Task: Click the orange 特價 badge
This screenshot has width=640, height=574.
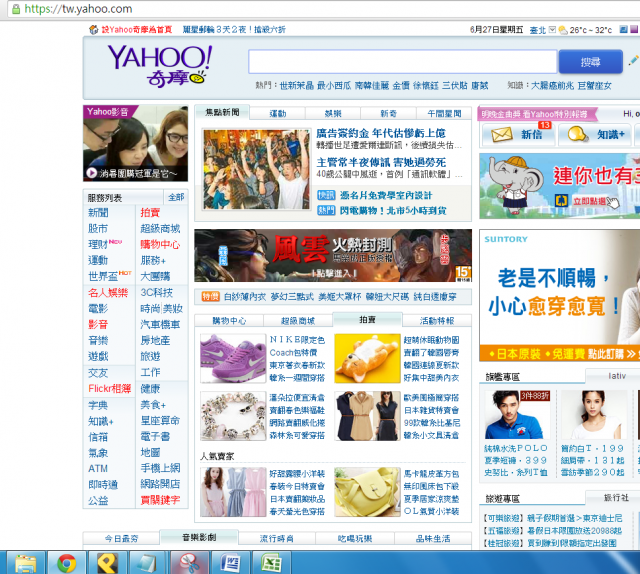Action: tap(210, 296)
